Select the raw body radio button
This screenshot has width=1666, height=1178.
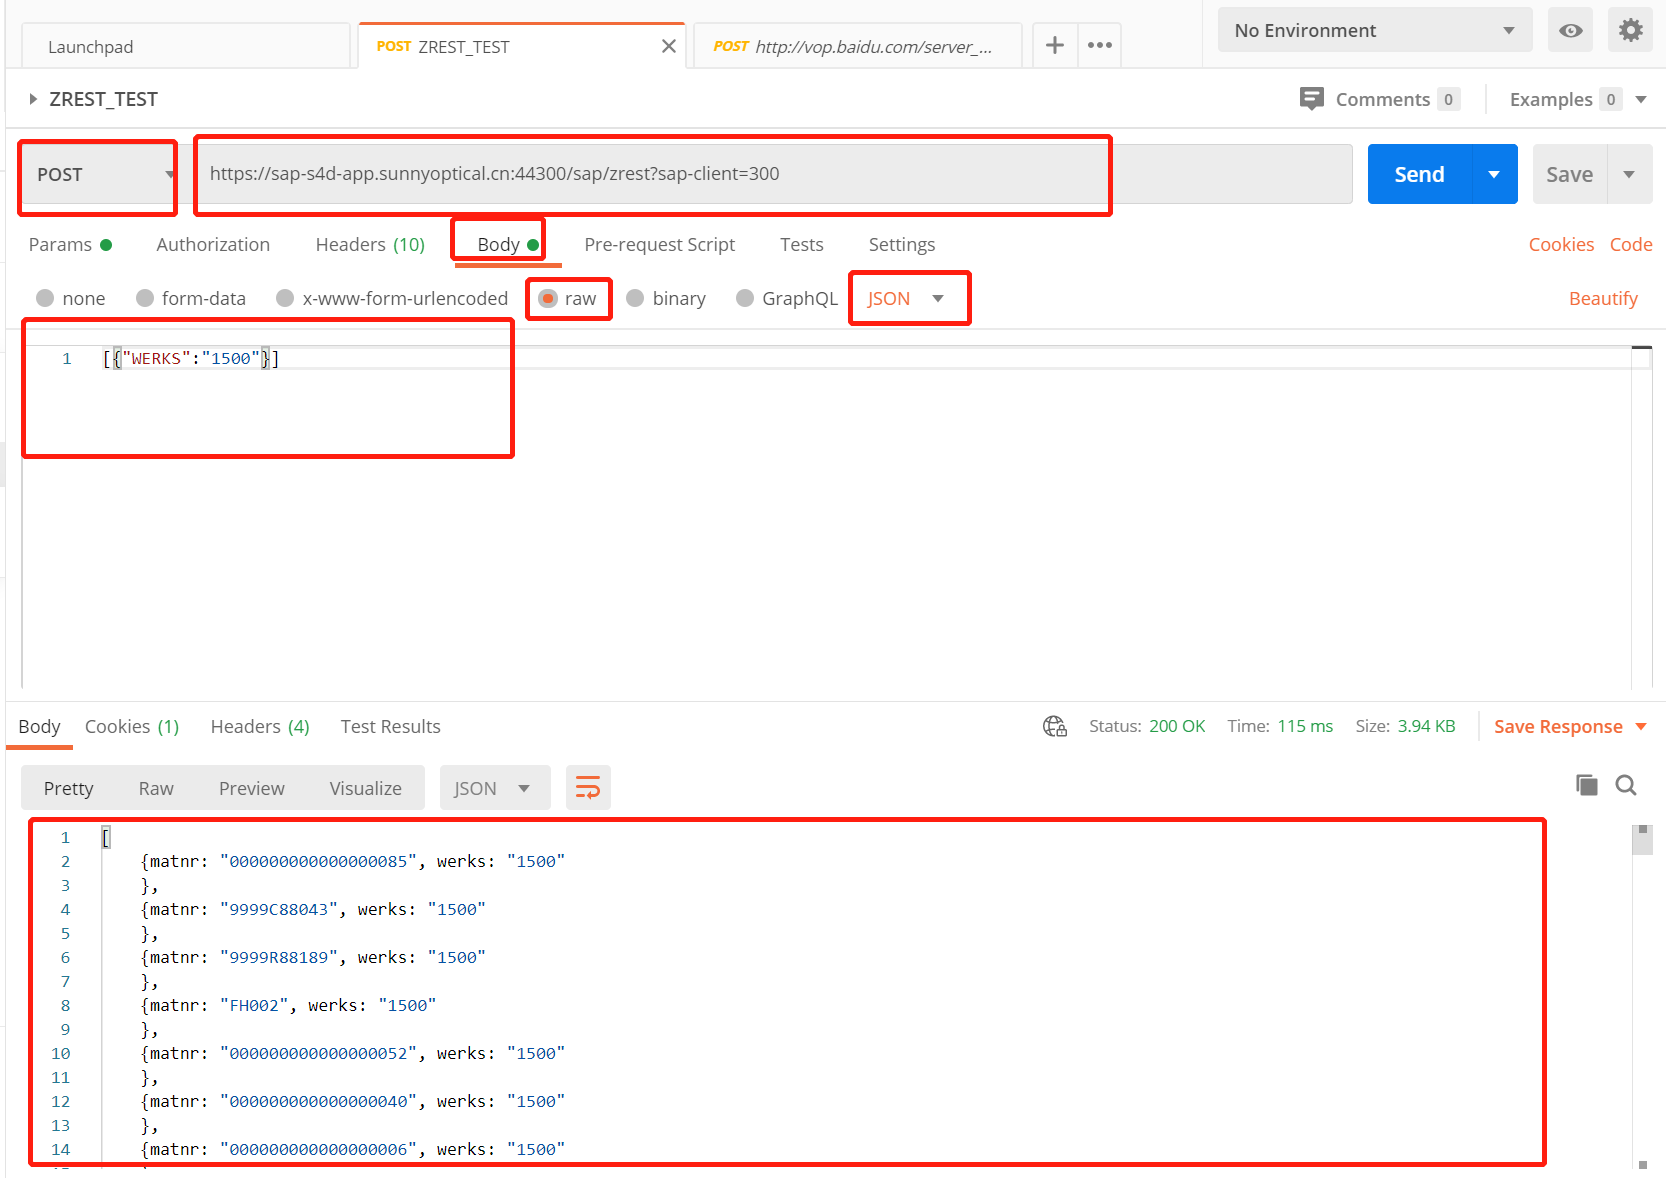(548, 298)
